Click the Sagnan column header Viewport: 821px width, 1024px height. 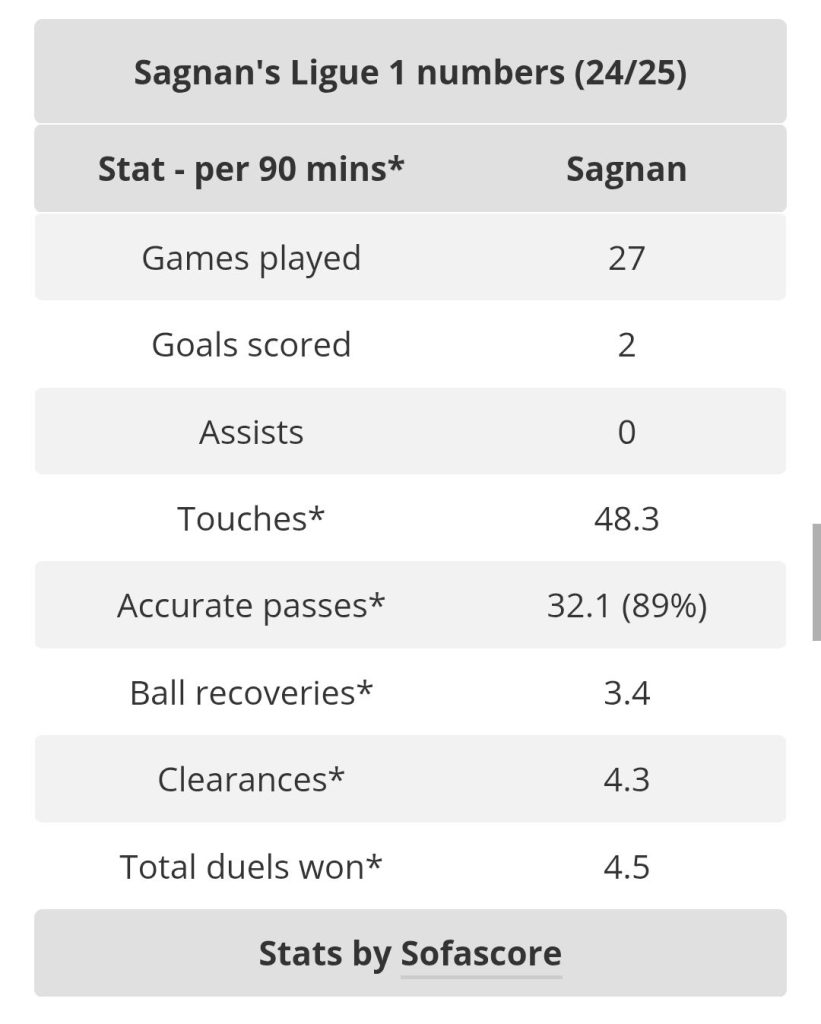(626, 170)
